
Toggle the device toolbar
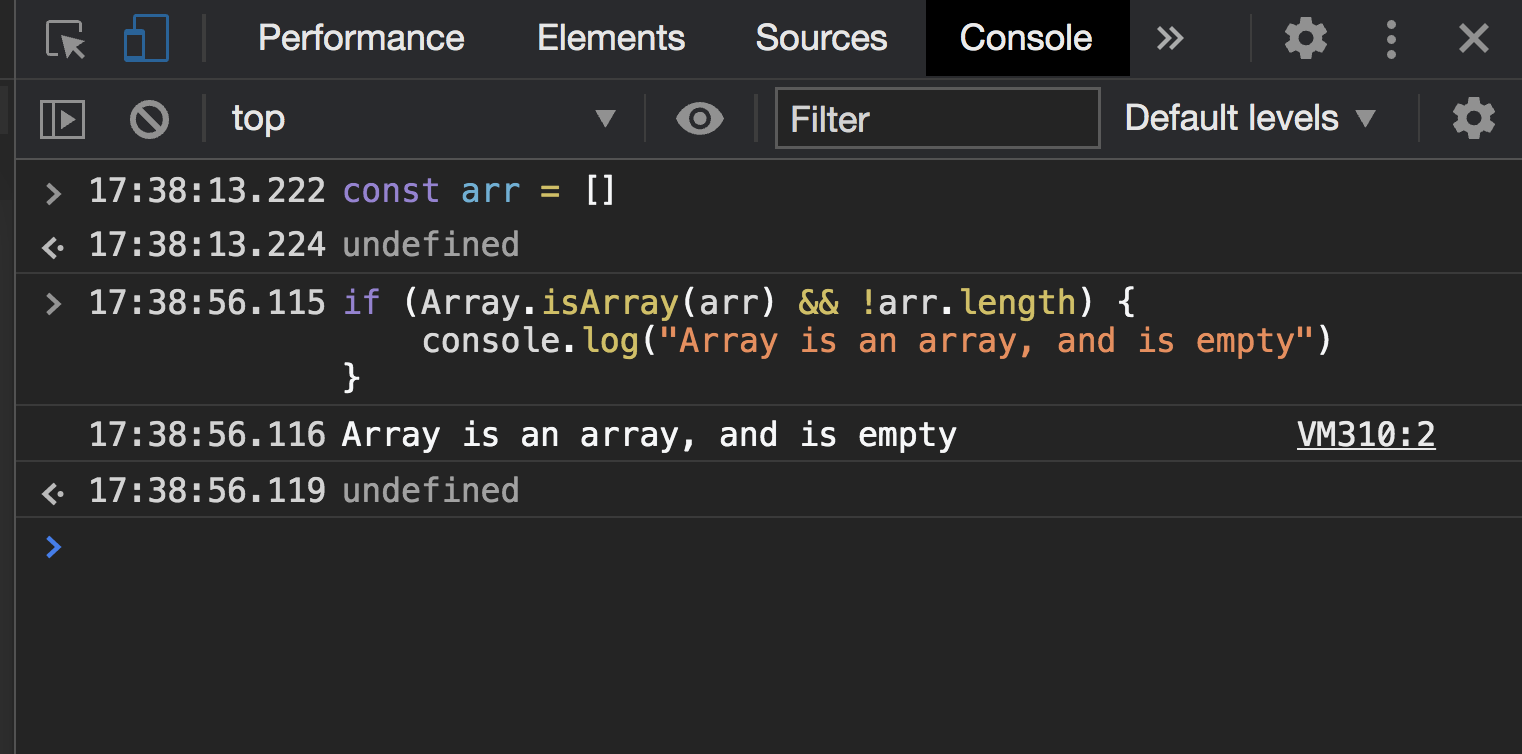[x=145, y=38]
